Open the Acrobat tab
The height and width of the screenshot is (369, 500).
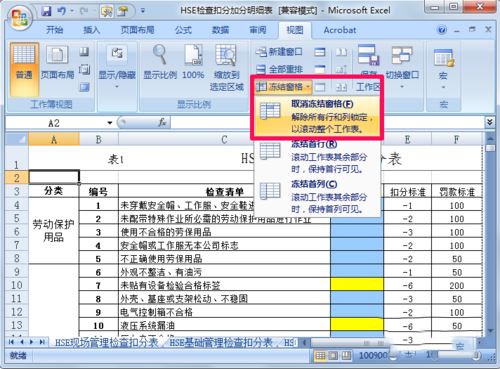pyautogui.click(x=340, y=30)
